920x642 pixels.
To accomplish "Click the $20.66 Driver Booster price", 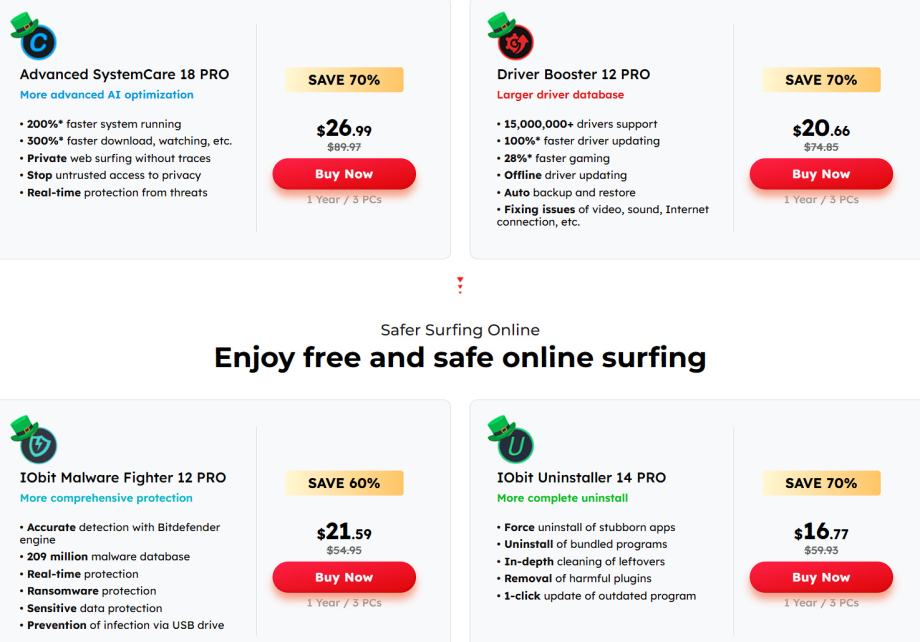I will pyautogui.click(x=821, y=130).
